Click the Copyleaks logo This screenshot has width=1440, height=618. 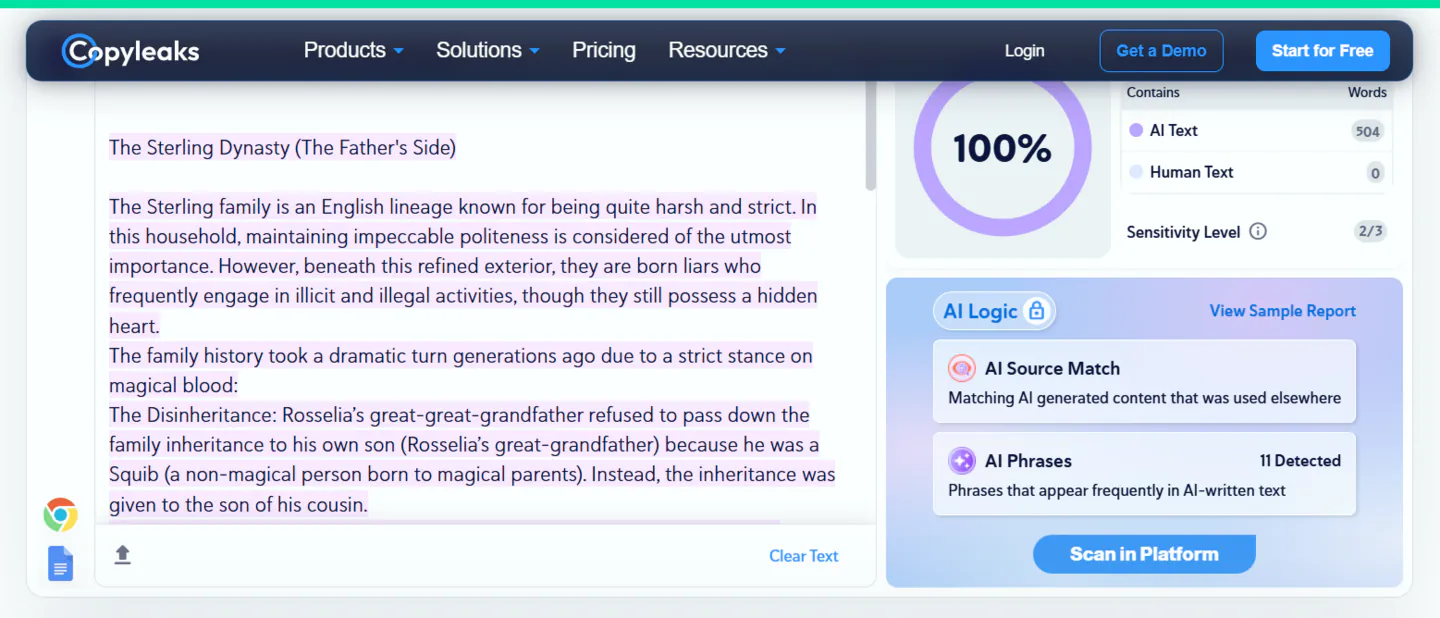point(131,51)
